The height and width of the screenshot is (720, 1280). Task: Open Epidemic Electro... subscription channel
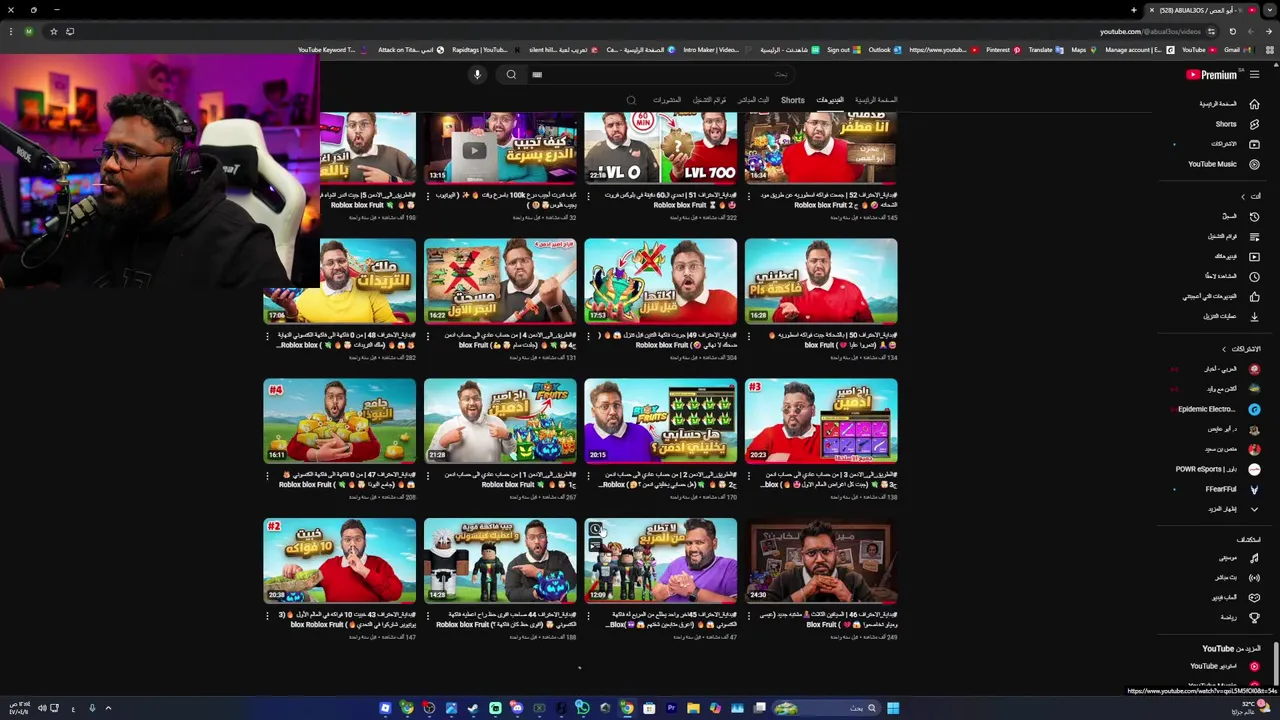pos(1218,409)
